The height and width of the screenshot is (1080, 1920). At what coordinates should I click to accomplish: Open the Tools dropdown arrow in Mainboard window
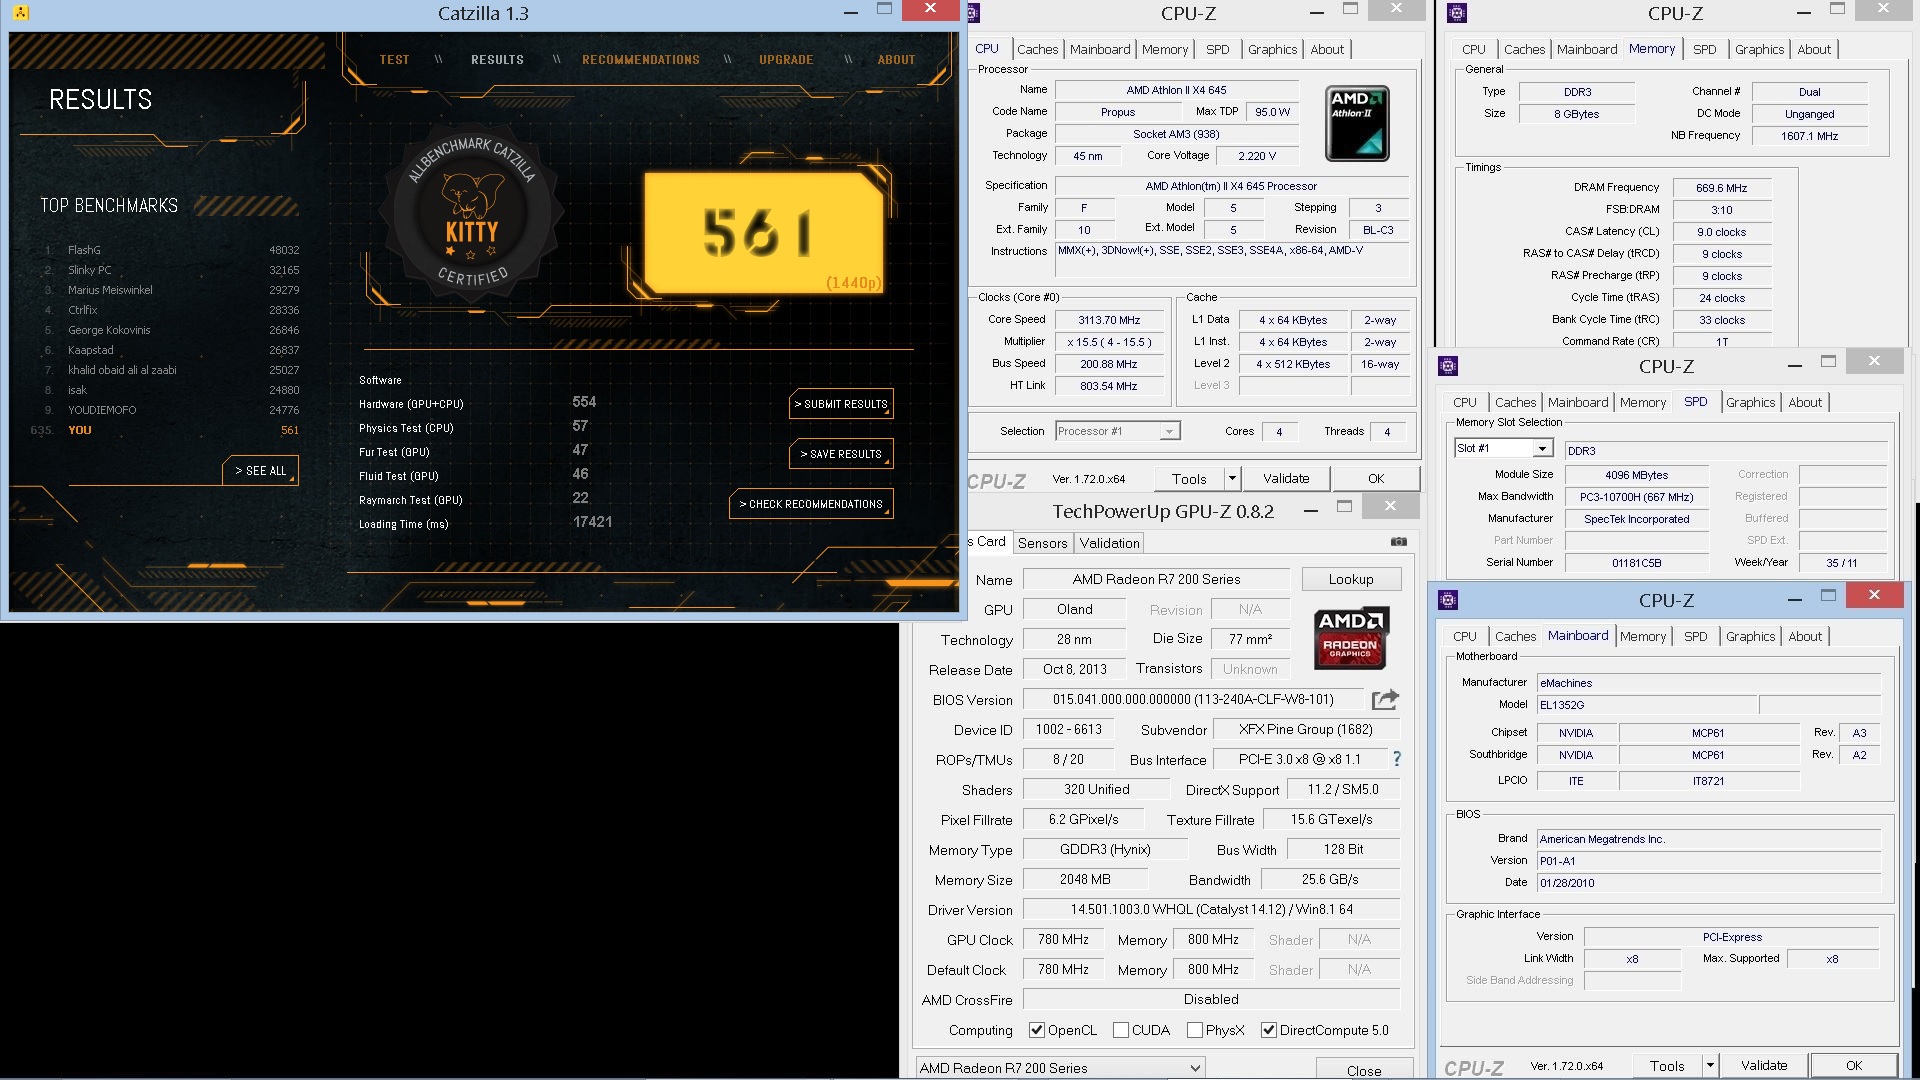[1710, 1065]
